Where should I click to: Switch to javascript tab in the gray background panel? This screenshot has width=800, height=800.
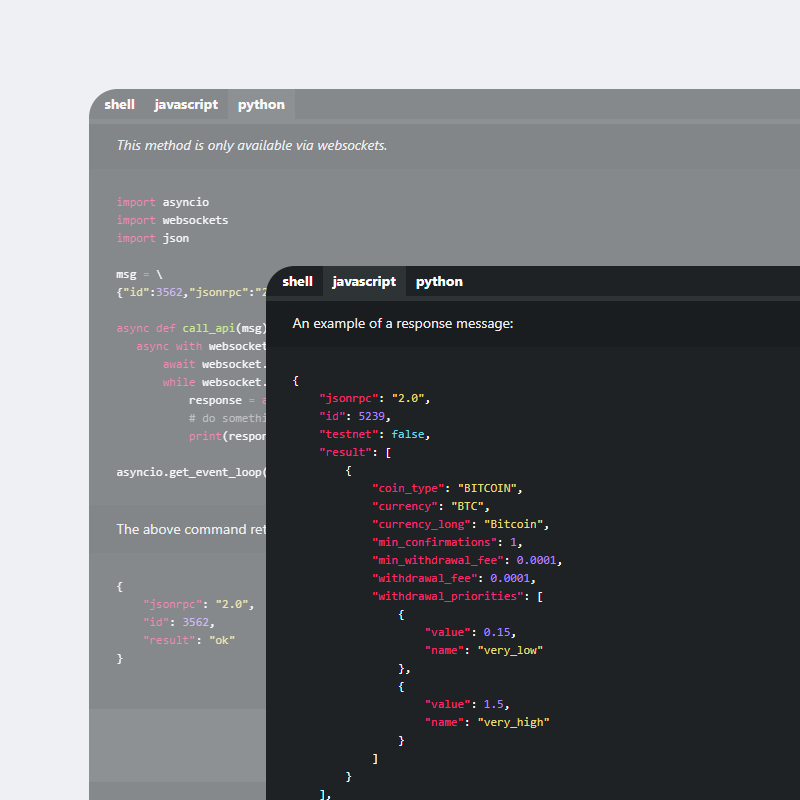point(186,104)
